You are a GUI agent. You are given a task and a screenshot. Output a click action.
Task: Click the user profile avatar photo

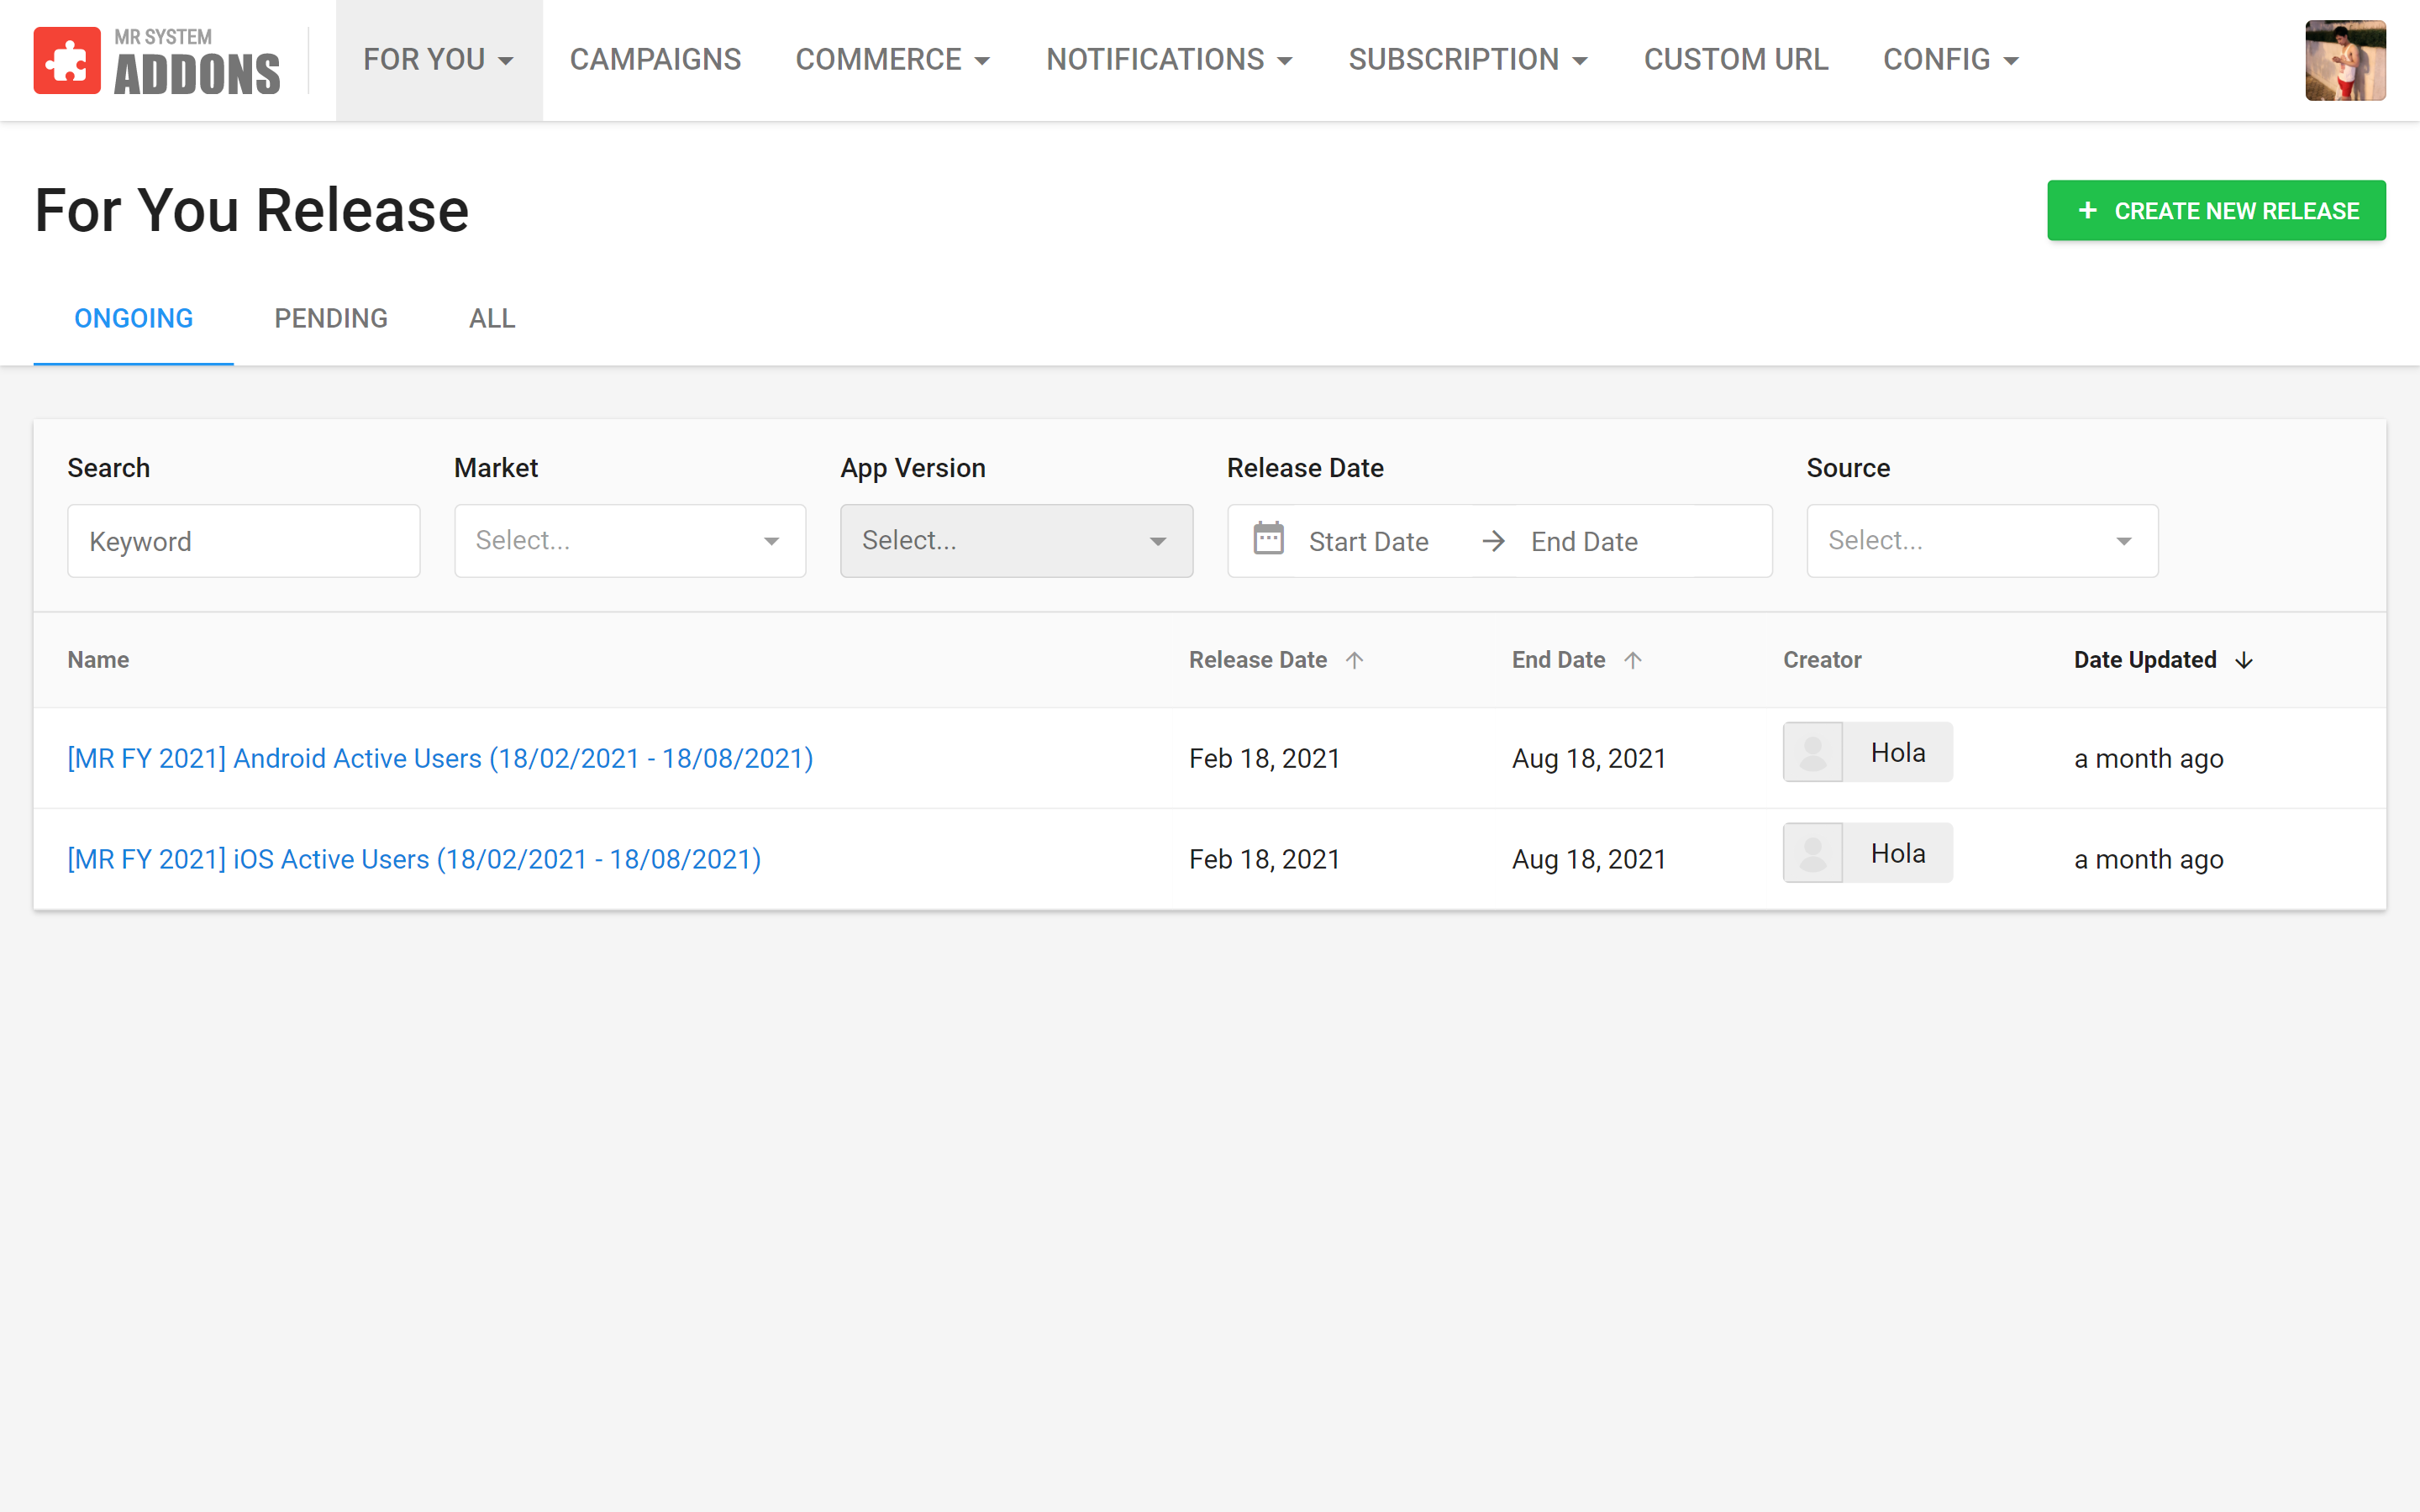click(2344, 60)
